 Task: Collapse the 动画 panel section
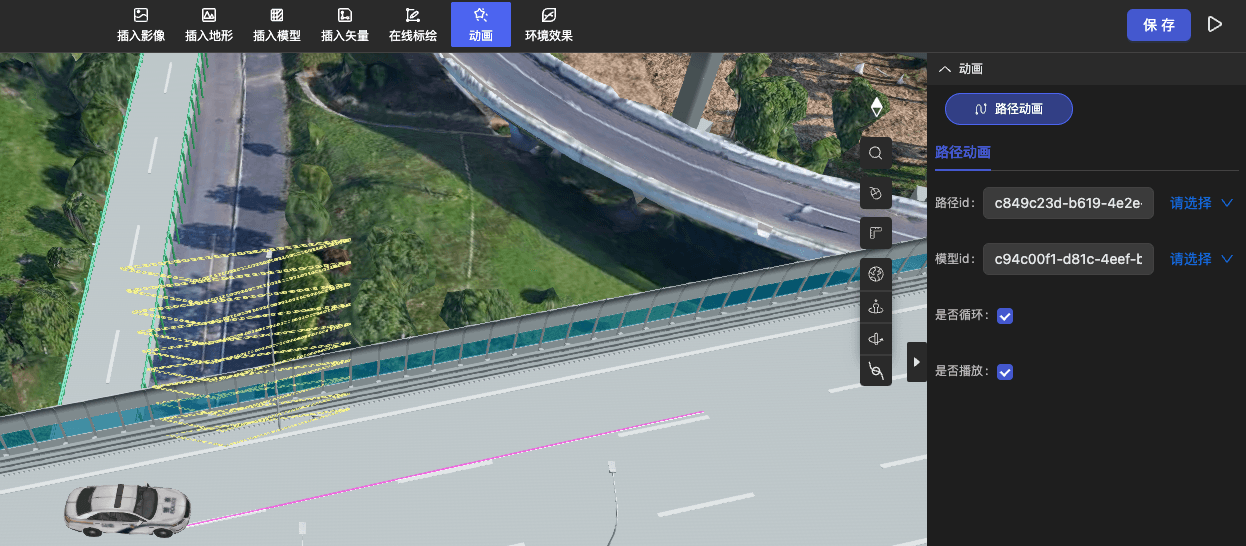(943, 69)
